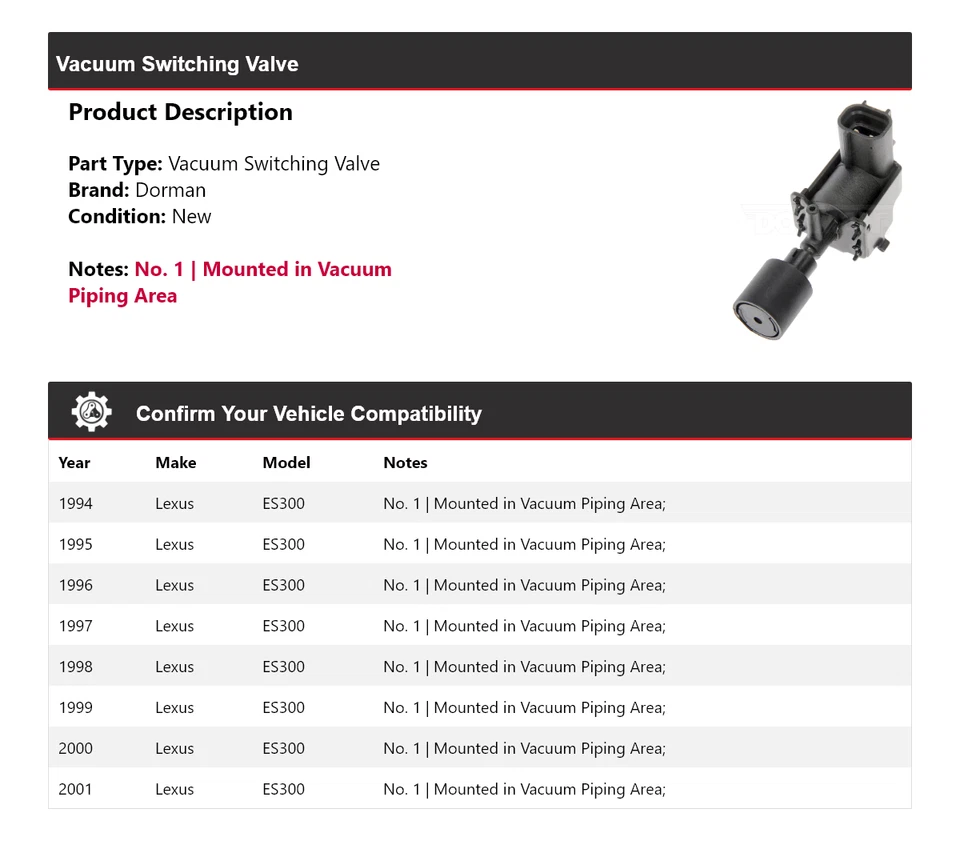960x841 pixels.
Task: Click ES300 in the 1999 row
Action: (283, 708)
